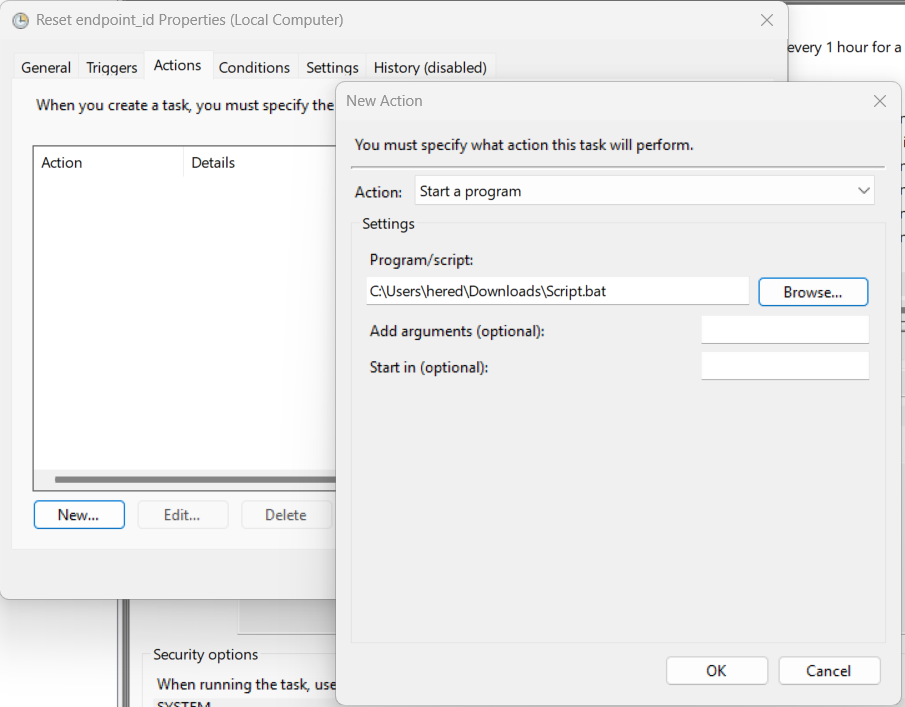Open the History (disabled) tab
The image size is (905, 707).
(x=430, y=68)
